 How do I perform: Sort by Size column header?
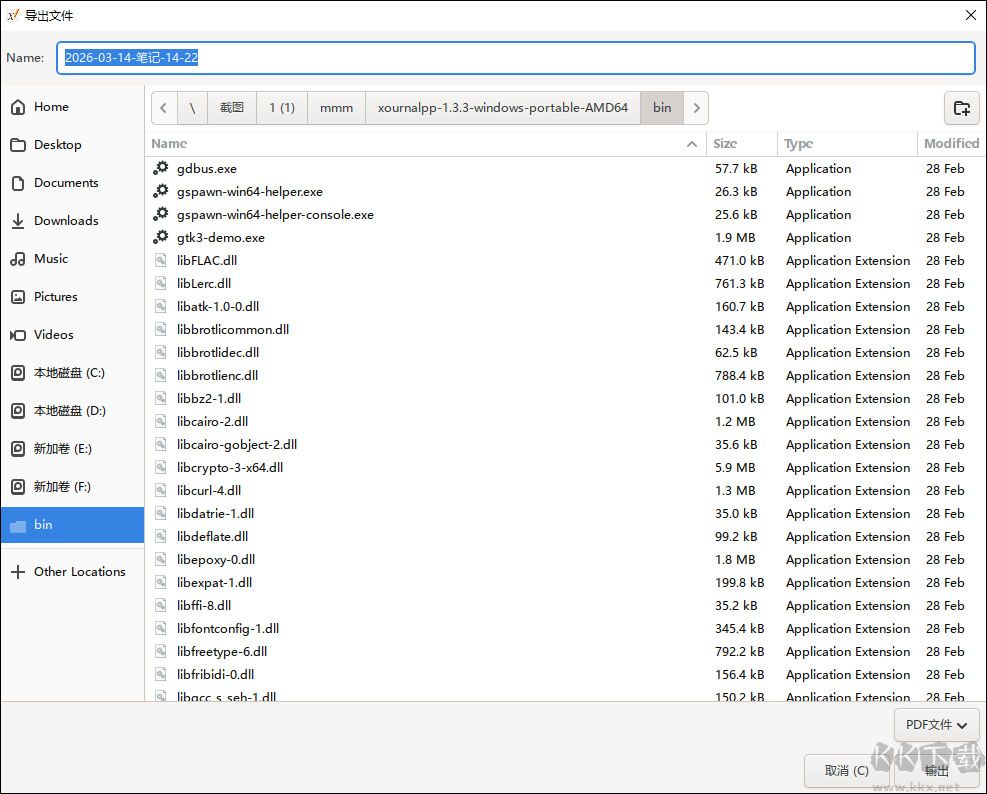pyautogui.click(x=742, y=144)
